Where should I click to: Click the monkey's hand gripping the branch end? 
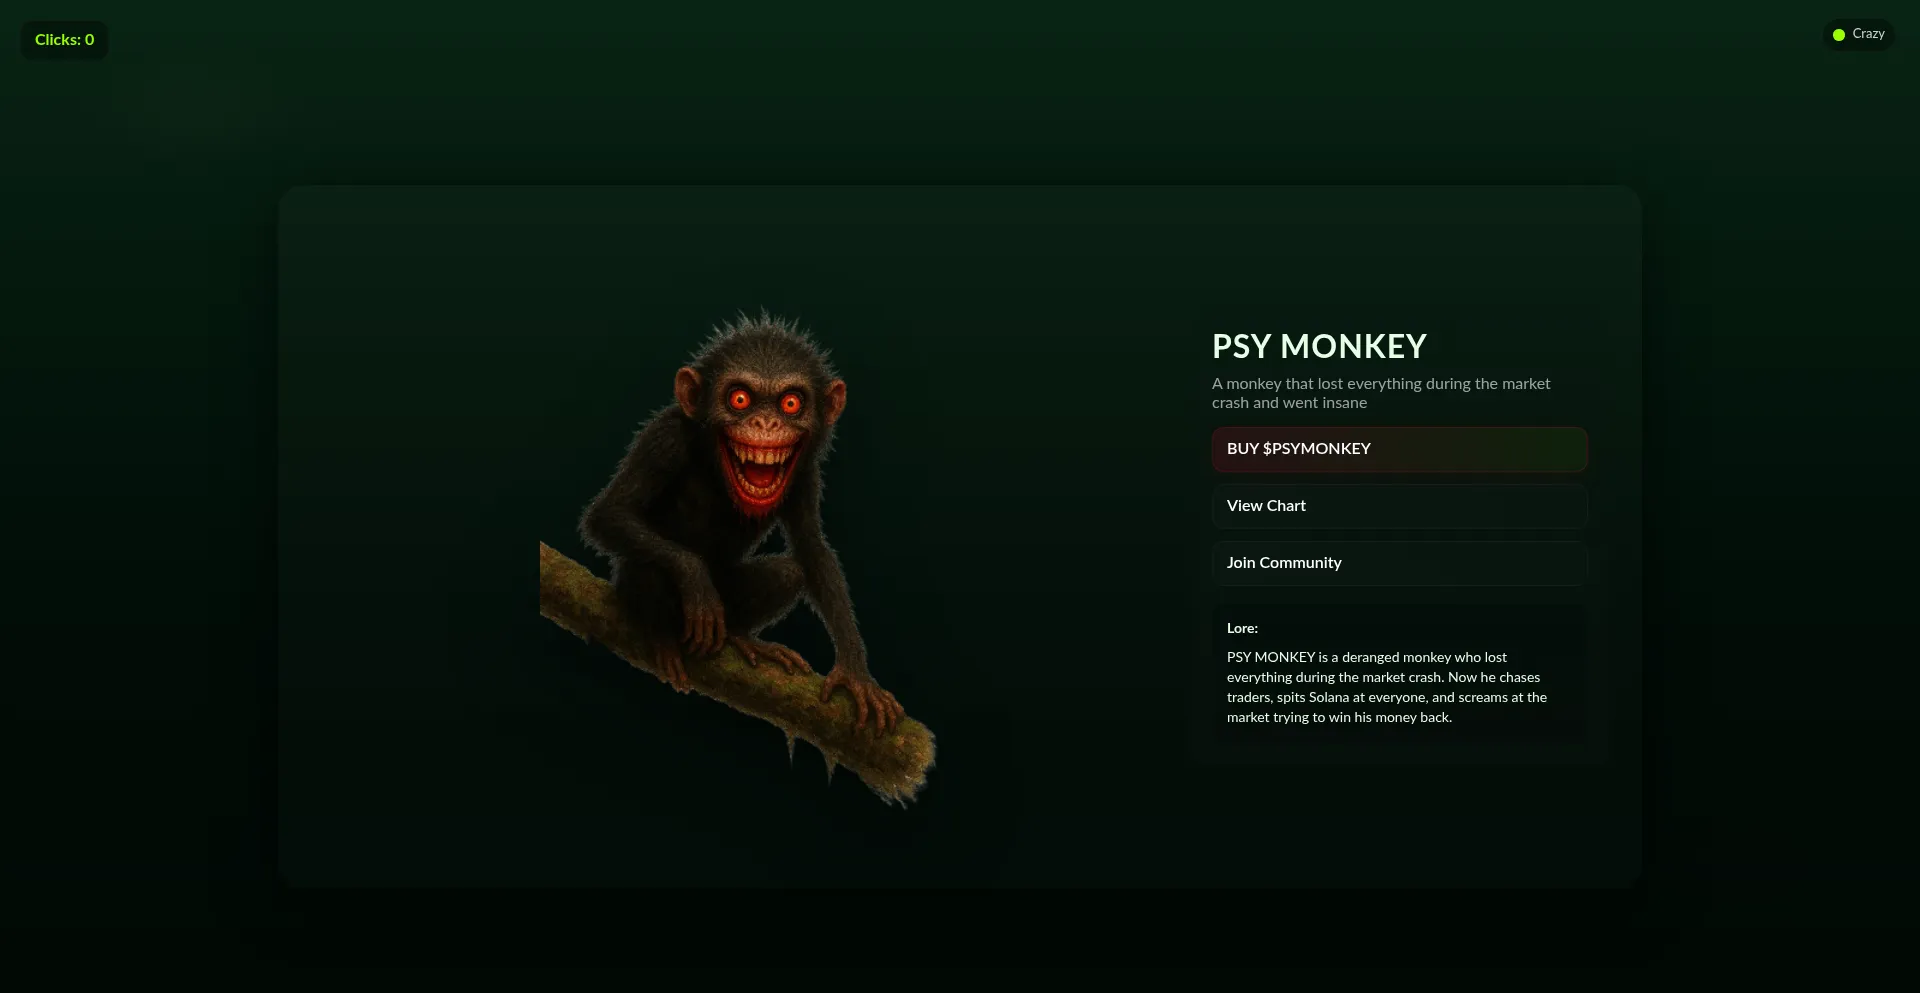pyautogui.click(x=862, y=700)
